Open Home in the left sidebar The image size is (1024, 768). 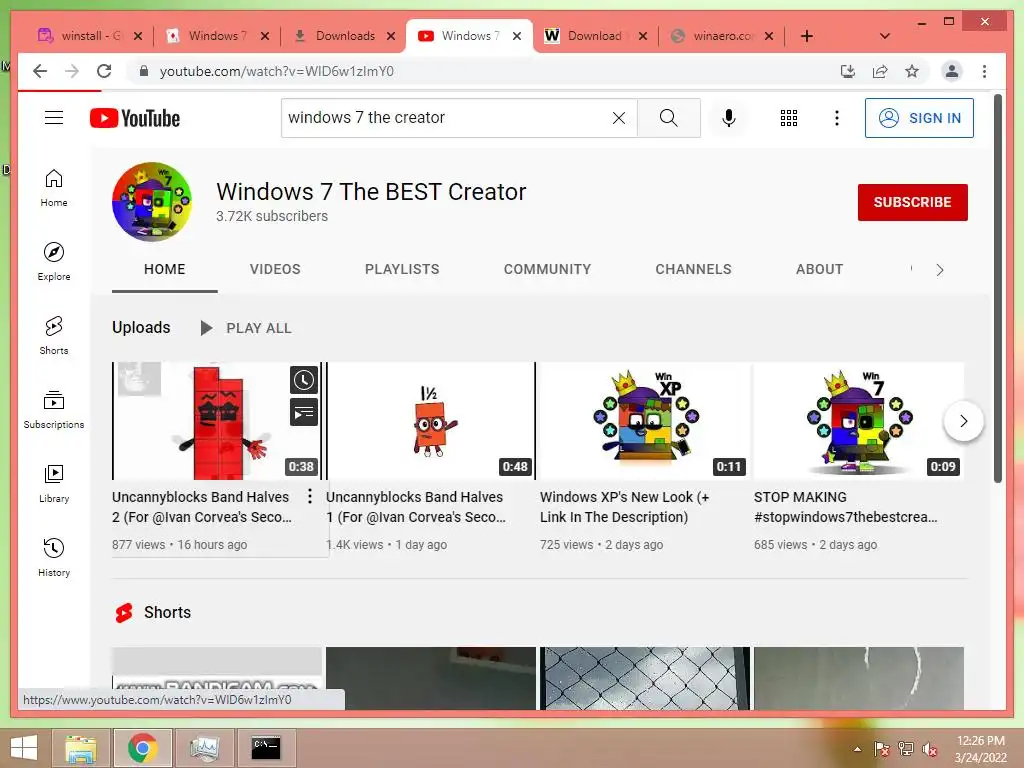click(54, 187)
